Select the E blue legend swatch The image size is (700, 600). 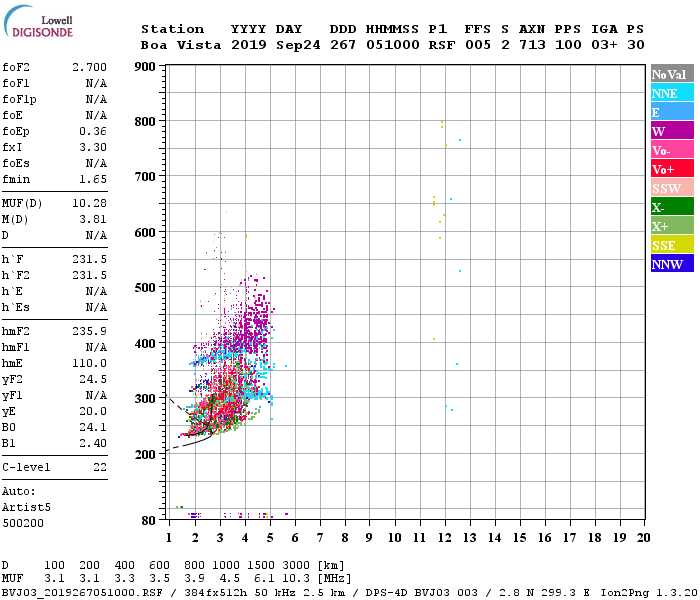pos(672,112)
